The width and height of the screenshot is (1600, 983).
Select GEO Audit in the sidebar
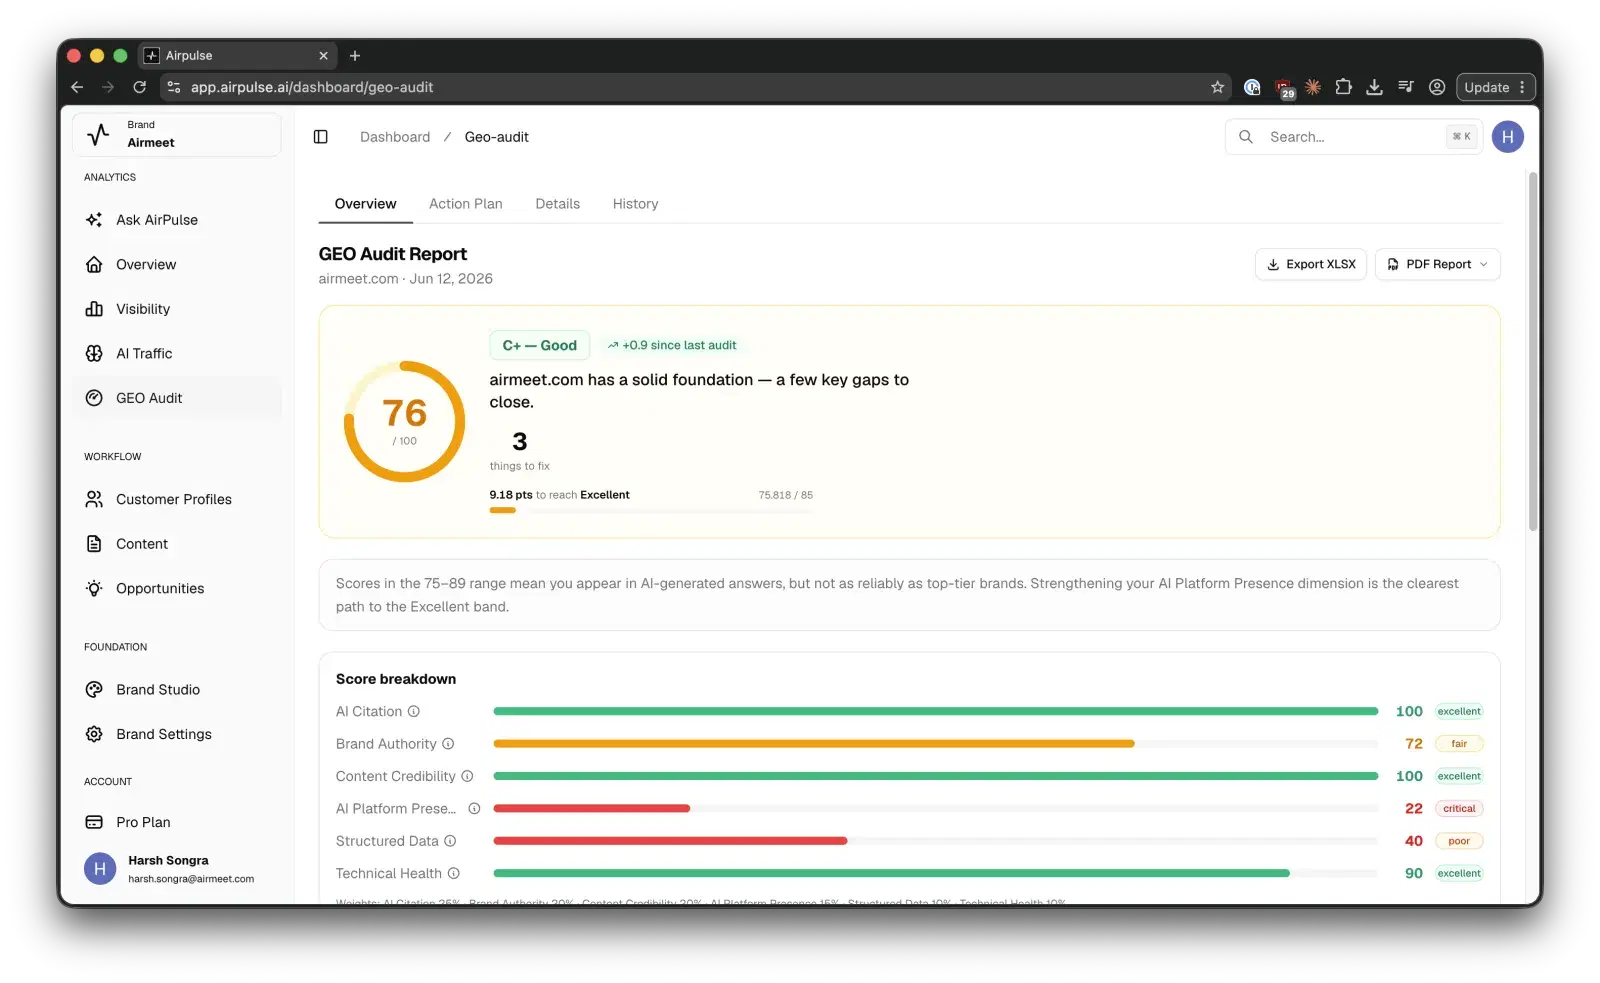click(x=177, y=398)
